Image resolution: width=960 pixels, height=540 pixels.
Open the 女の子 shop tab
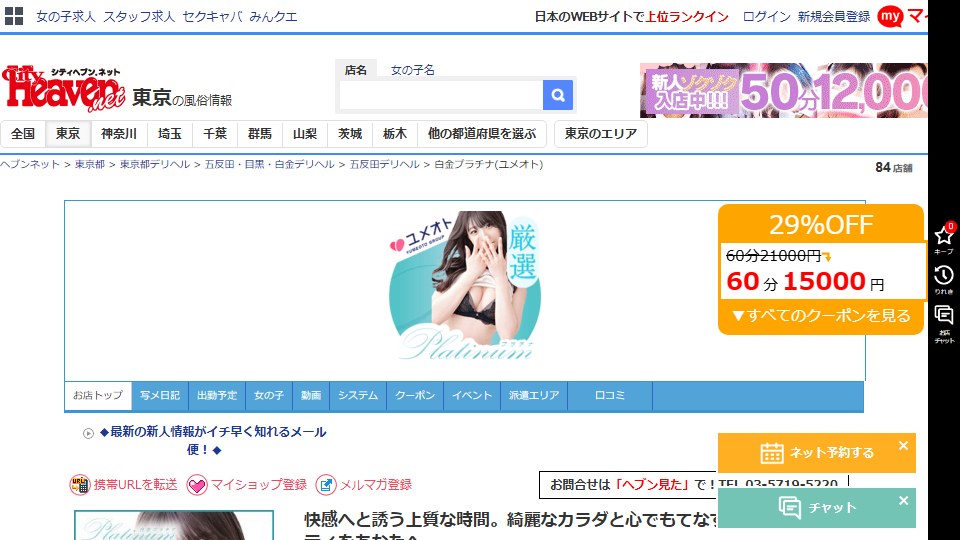pyautogui.click(x=269, y=396)
